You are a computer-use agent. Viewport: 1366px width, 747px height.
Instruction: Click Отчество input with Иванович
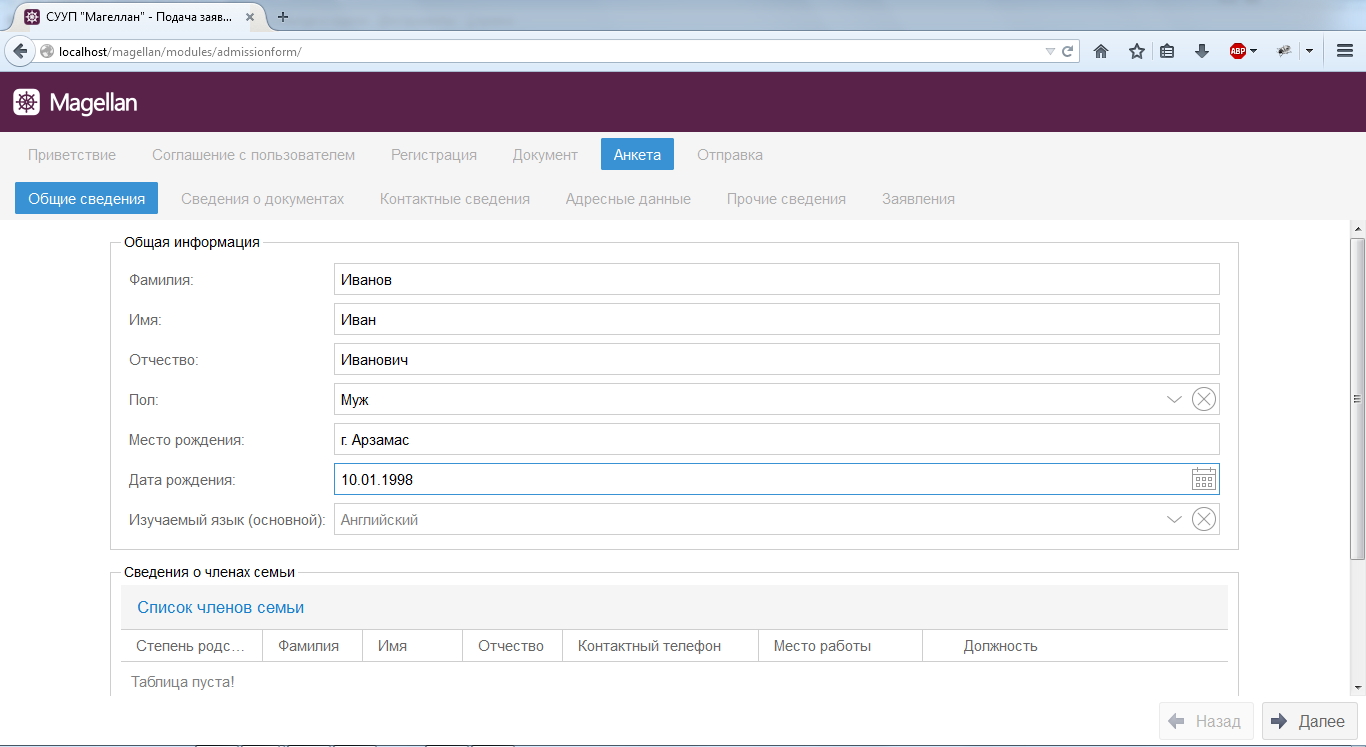click(x=776, y=359)
